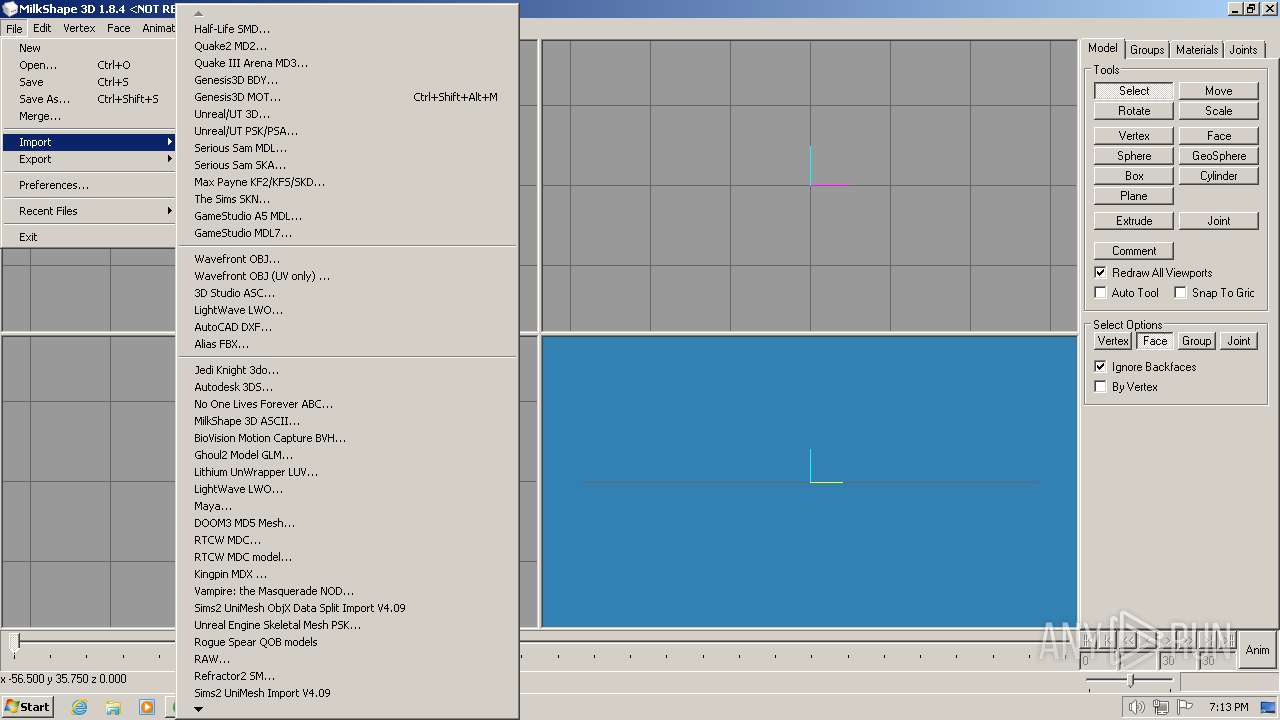Open the Vertex menu

80,28
